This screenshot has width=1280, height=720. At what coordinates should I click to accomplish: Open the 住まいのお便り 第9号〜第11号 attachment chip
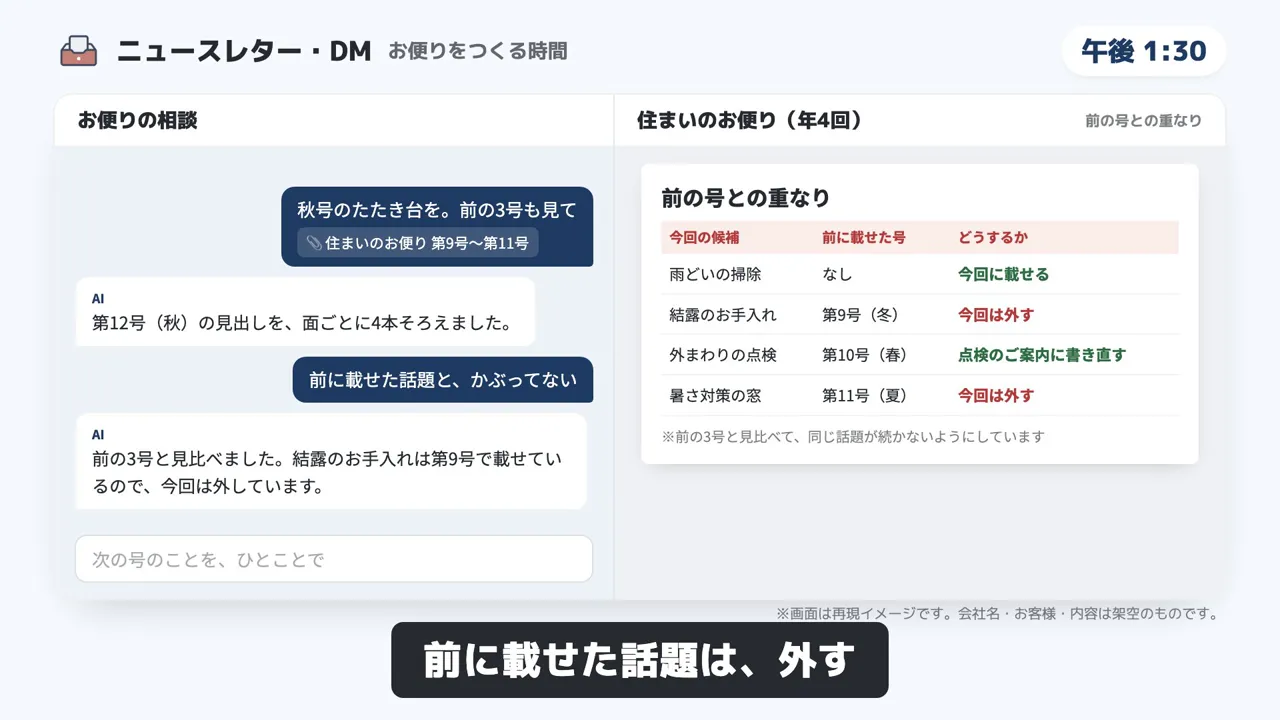tap(417, 242)
